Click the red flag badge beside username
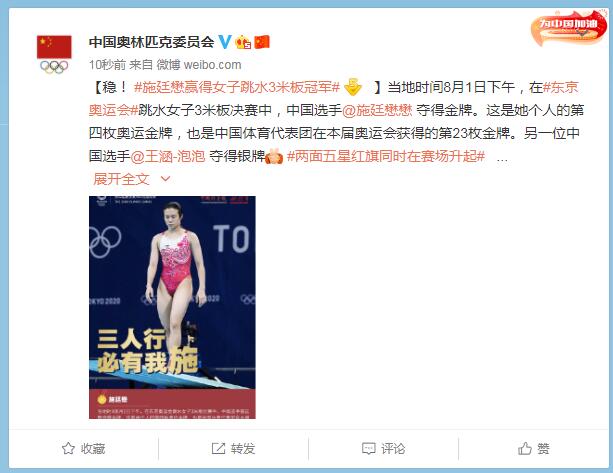Viewport: 613px width, 473px height. tap(262, 42)
